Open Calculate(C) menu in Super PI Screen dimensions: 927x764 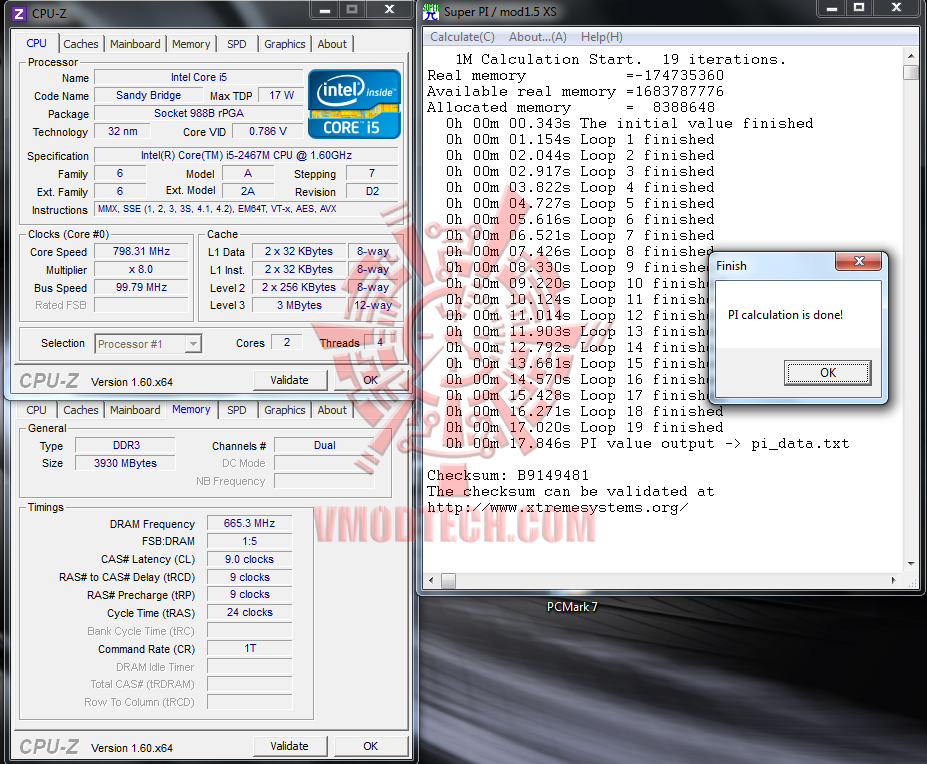pyautogui.click(x=462, y=37)
